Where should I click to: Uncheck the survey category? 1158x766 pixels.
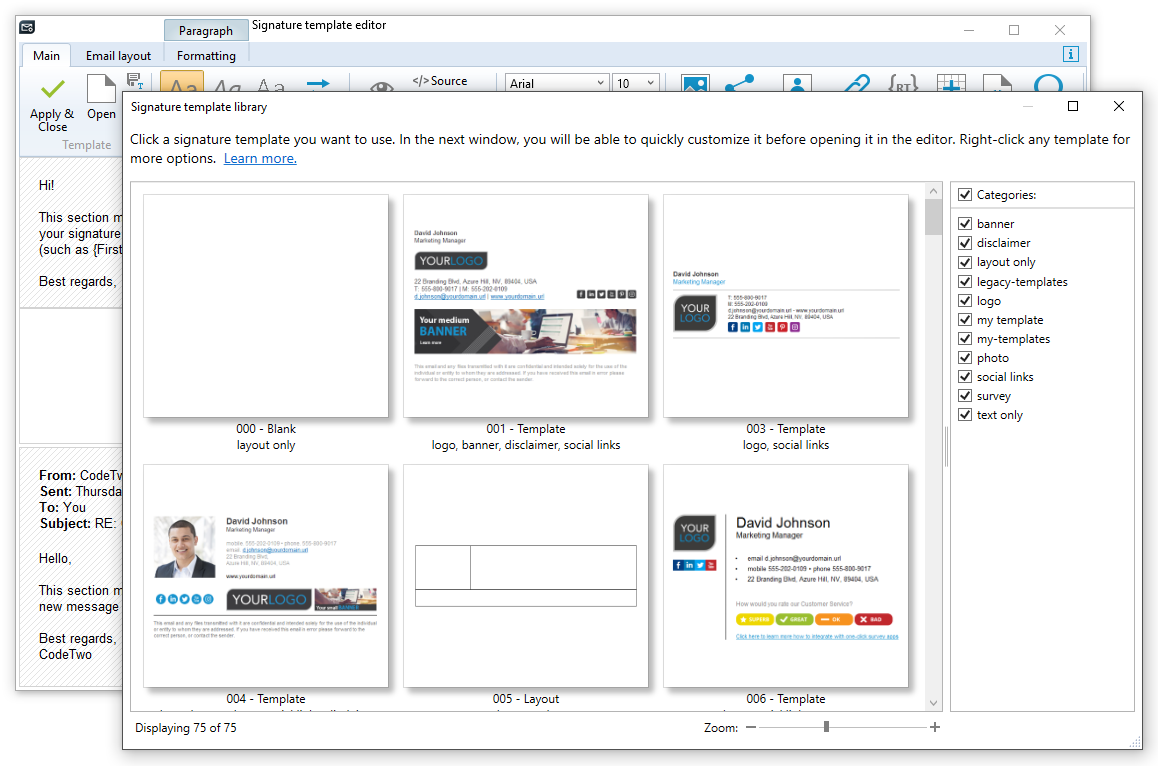click(965, 395)
